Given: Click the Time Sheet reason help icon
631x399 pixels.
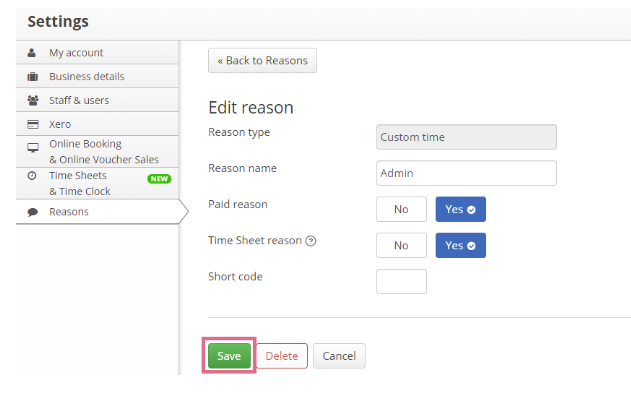Looking at the screenshot, I should click(x=311, y=241).
